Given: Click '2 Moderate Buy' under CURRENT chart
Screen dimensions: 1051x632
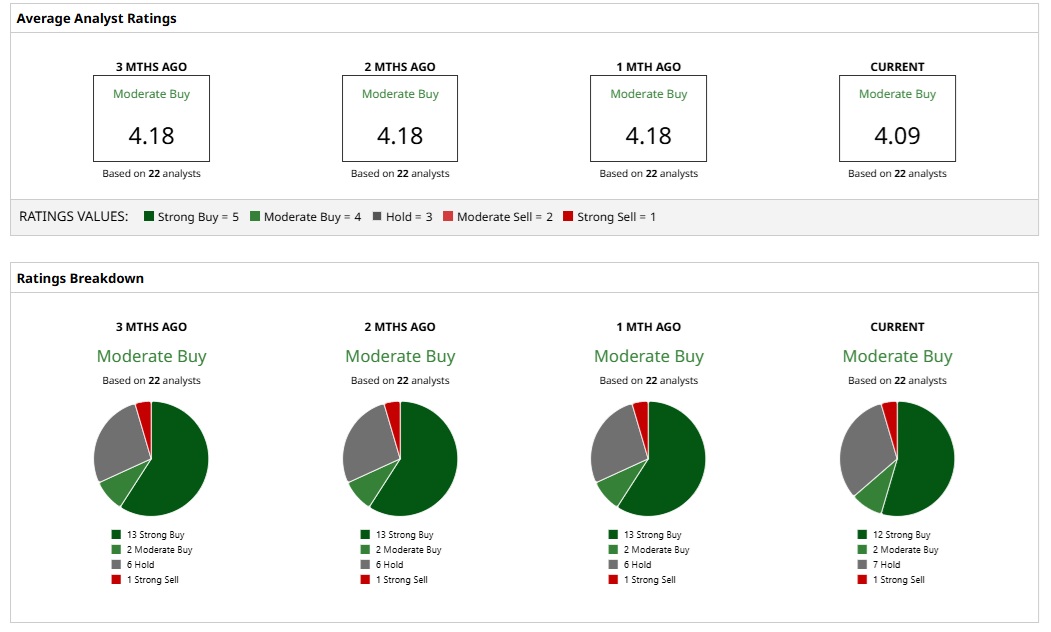Looking at the screenshot, I should click(905, 550).
